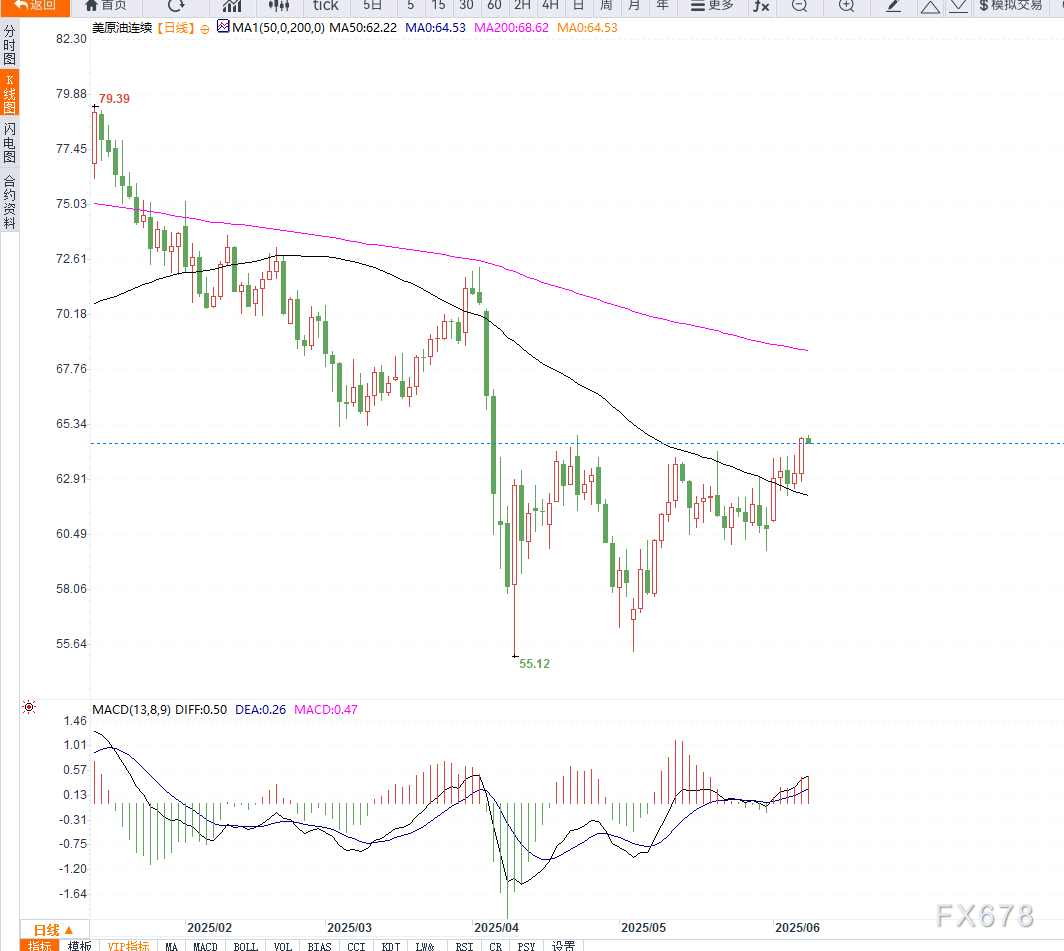Viewport: 1064px width, 951px height.
Task: Click the fx formula icon
Action: coord(761,5)
